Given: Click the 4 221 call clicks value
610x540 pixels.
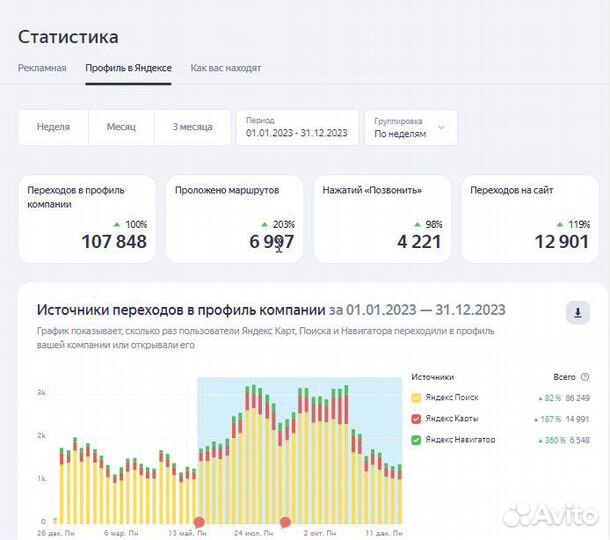Looking at the screenshot, I should tap(419, 242).
